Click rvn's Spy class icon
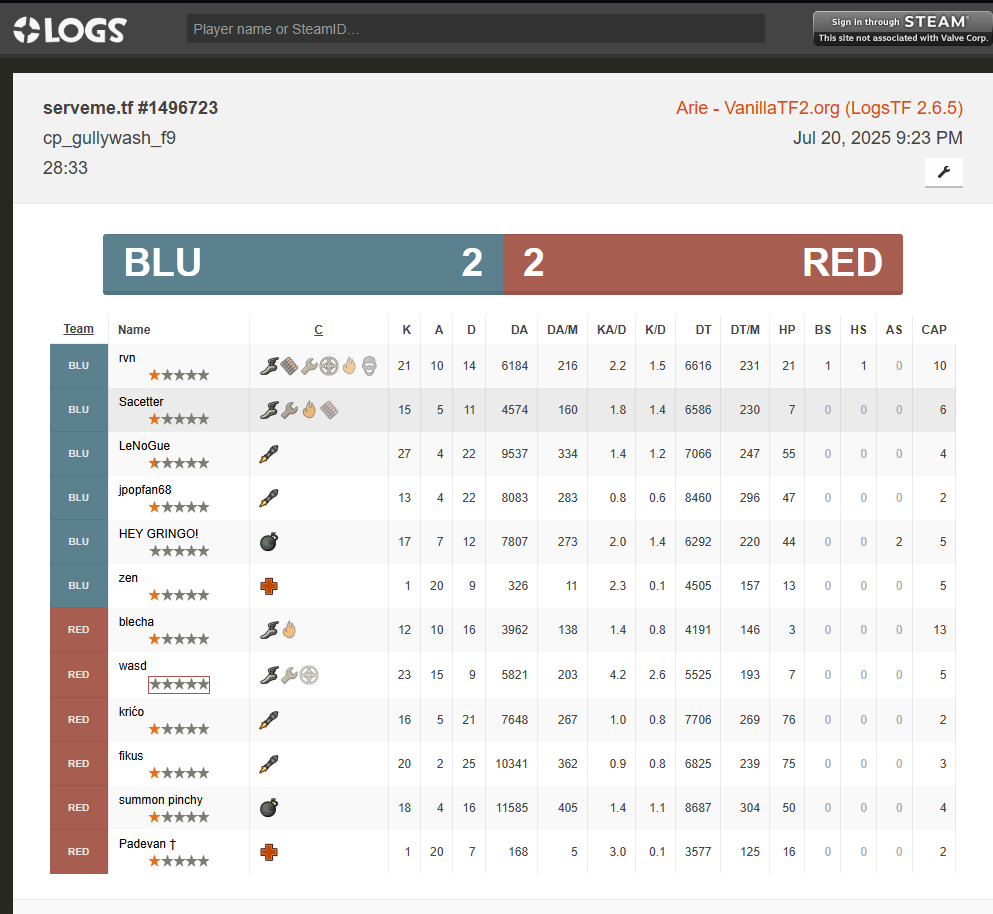Image resolution: width=993 pixels, height=914 pixels. click(x=369, y=366)
